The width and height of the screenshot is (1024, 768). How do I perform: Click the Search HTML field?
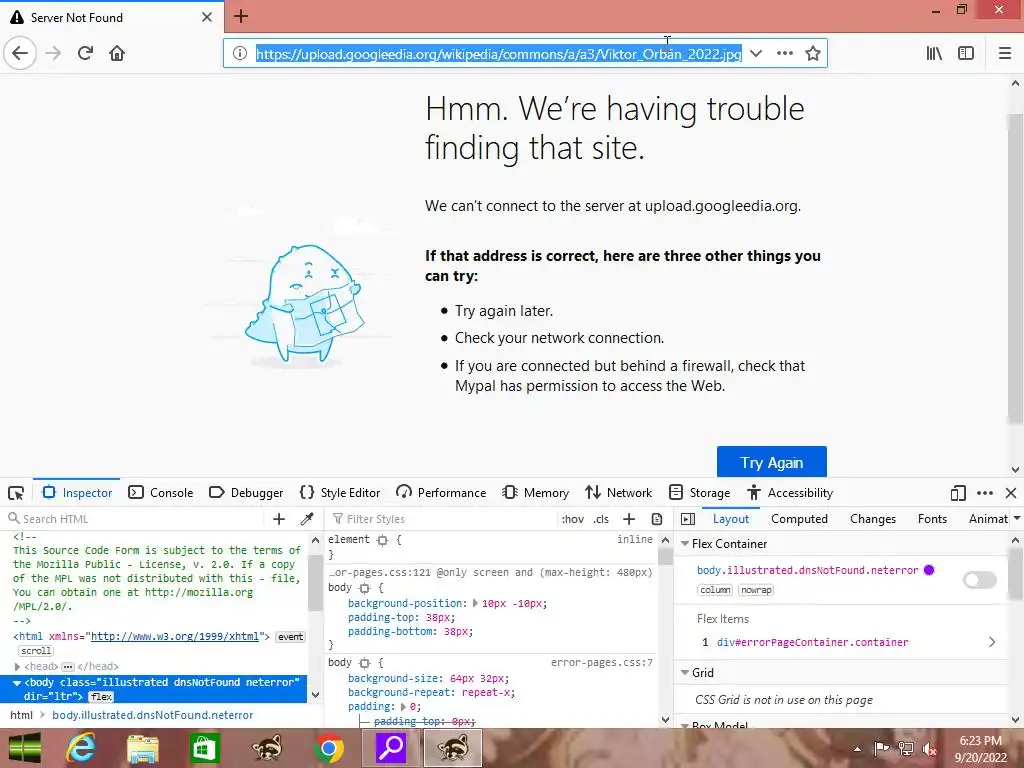click(x=140, y=519)
